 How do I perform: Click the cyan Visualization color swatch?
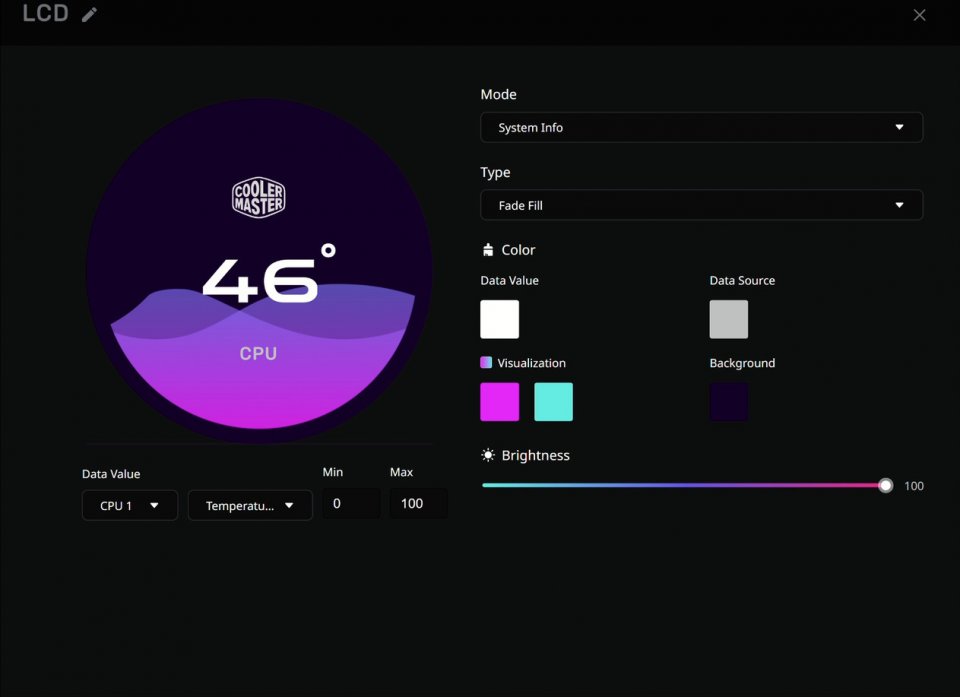pos(554,402)
